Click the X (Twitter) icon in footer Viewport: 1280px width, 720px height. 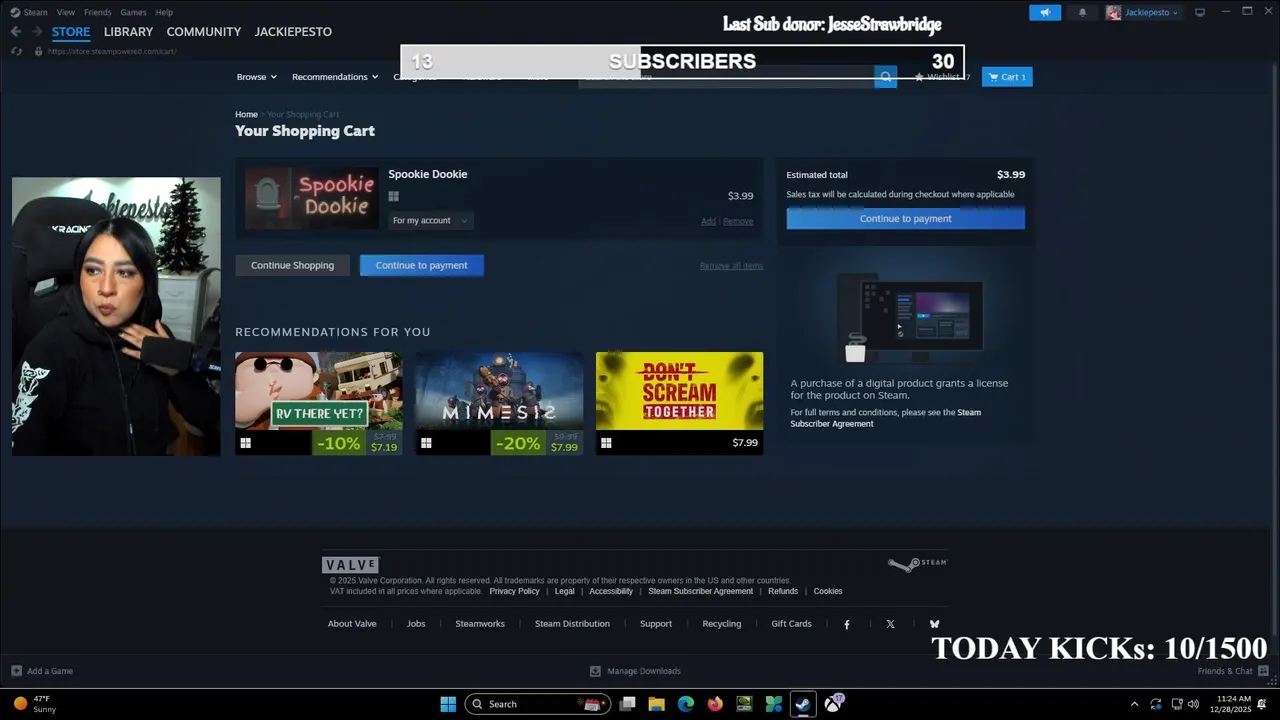(x=890, y=624)
